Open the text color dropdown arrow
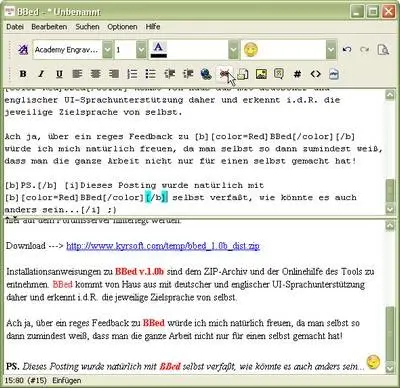 tap(234, 50)
